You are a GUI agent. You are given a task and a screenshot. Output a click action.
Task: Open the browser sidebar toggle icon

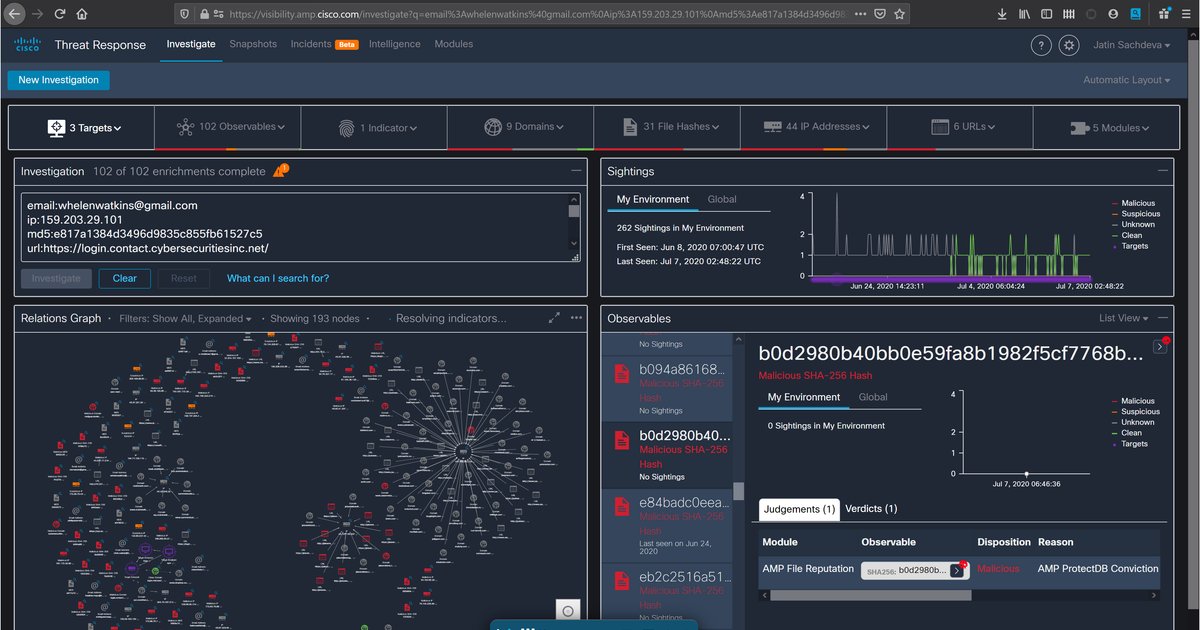(x=1048, y=15)
